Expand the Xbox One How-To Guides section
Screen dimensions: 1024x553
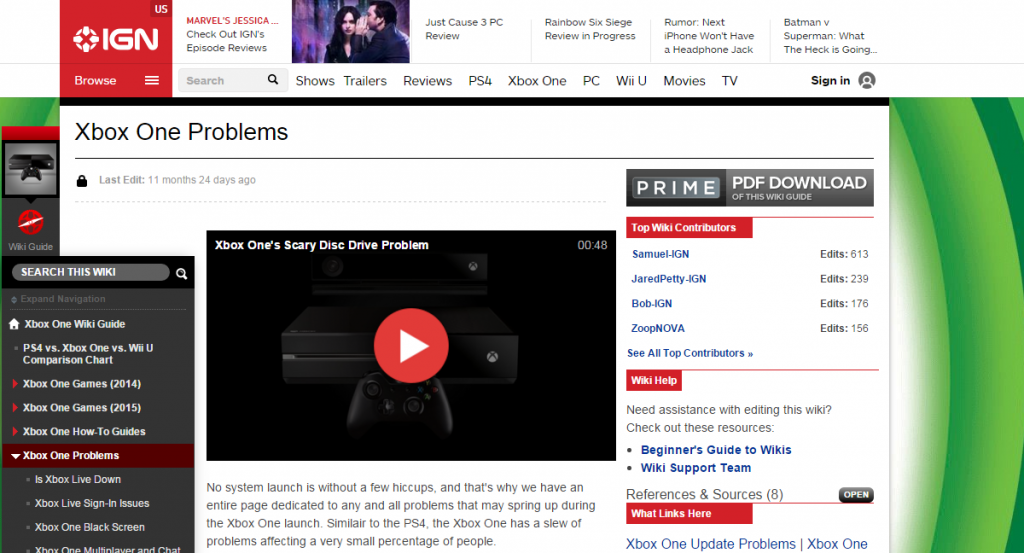14,432
